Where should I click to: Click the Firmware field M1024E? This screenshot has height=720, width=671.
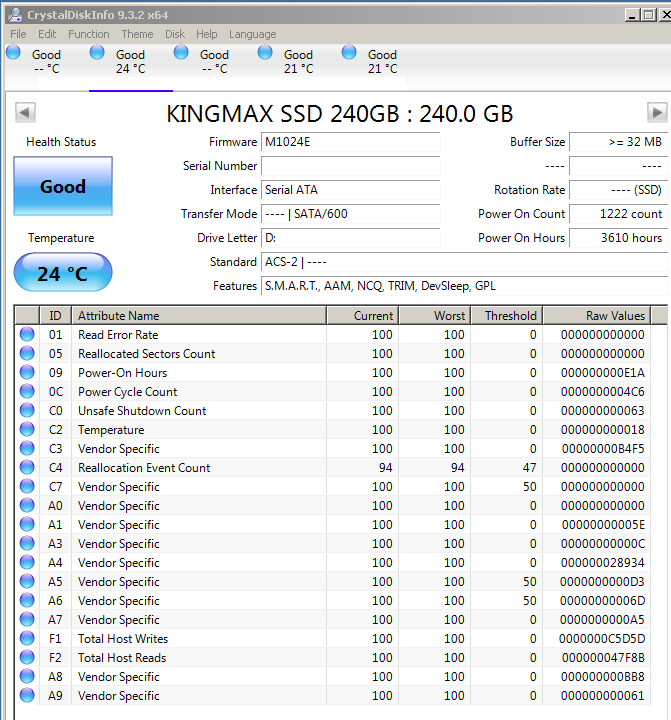point(350,142)
